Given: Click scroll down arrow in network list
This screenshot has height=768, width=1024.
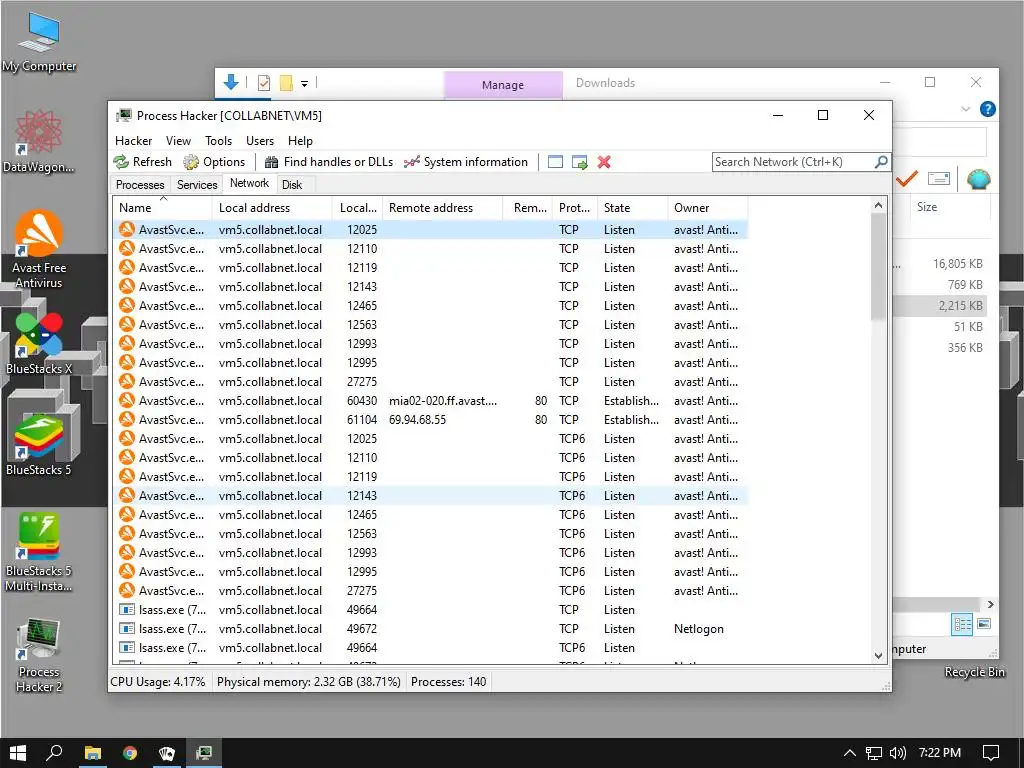Looking at the screenshot, I should (878, 655).
